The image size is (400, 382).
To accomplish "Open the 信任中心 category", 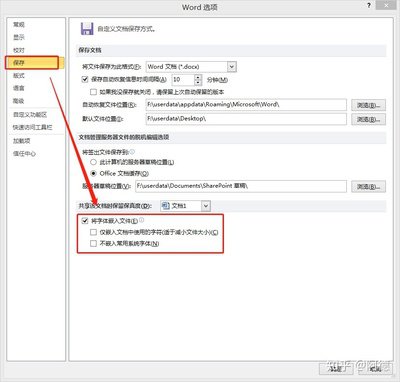I will point(24,154).
